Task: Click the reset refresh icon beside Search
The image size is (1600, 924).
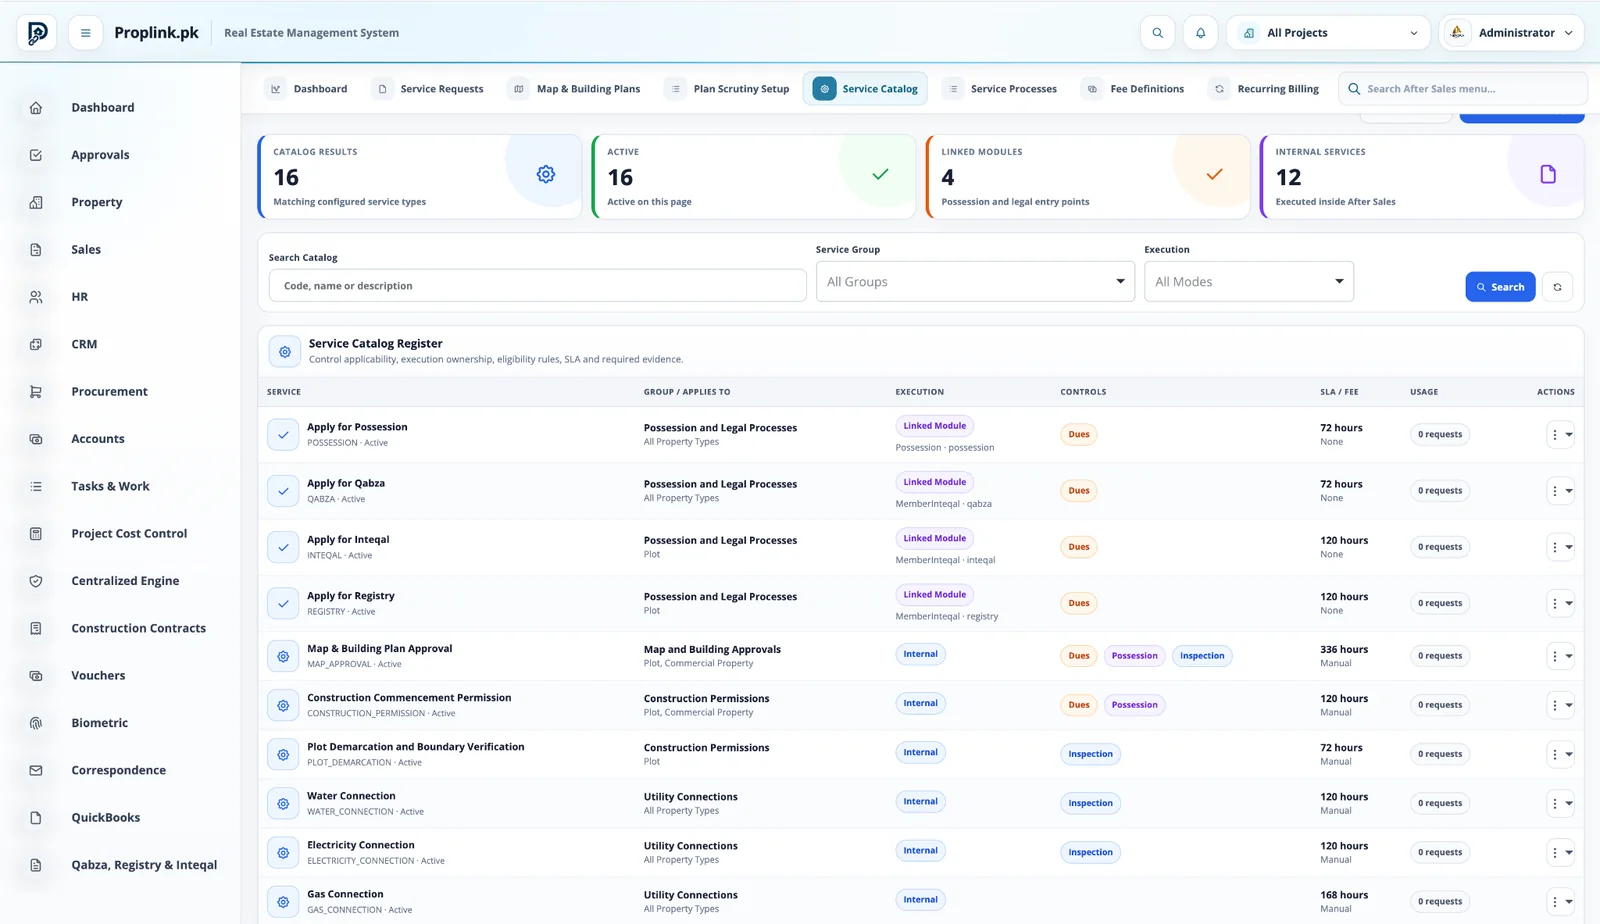Action: [1557, 287]
